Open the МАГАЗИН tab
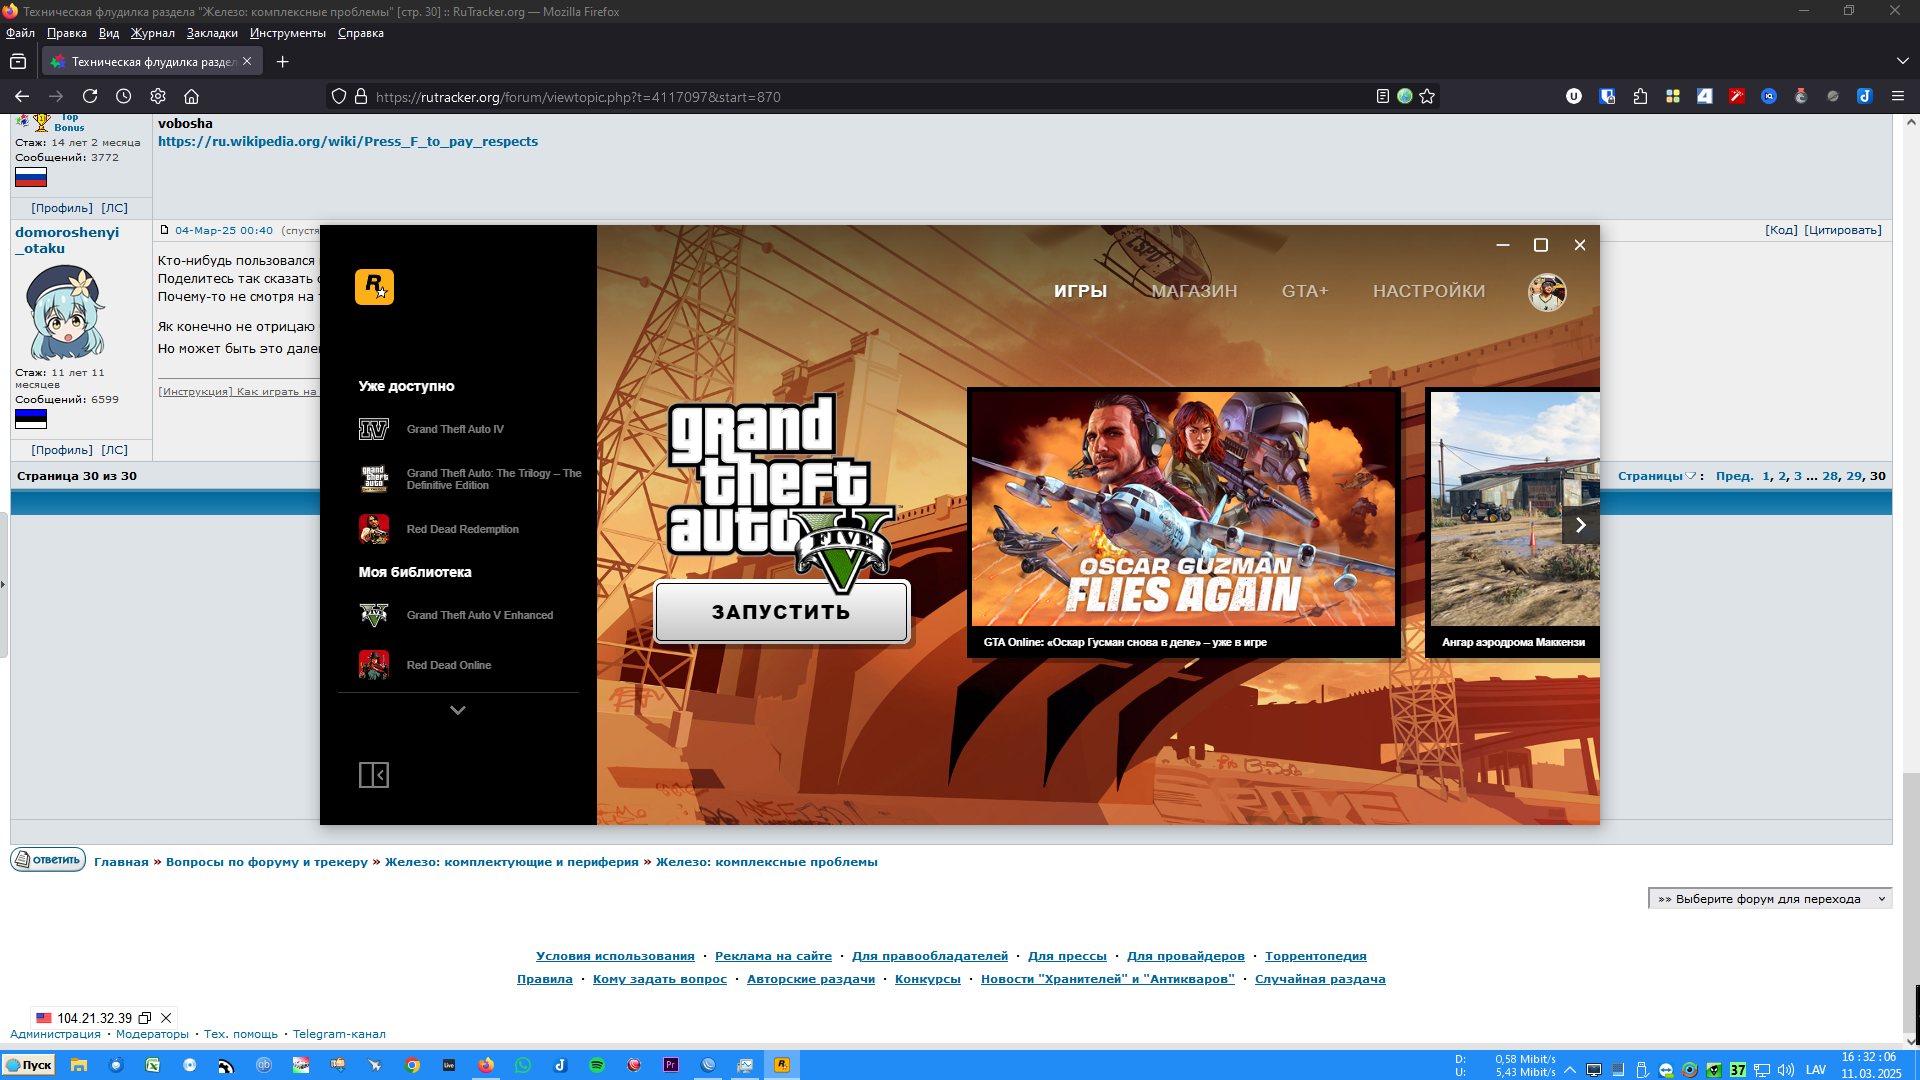The image size is (1920, 1080). point(1194,291)
